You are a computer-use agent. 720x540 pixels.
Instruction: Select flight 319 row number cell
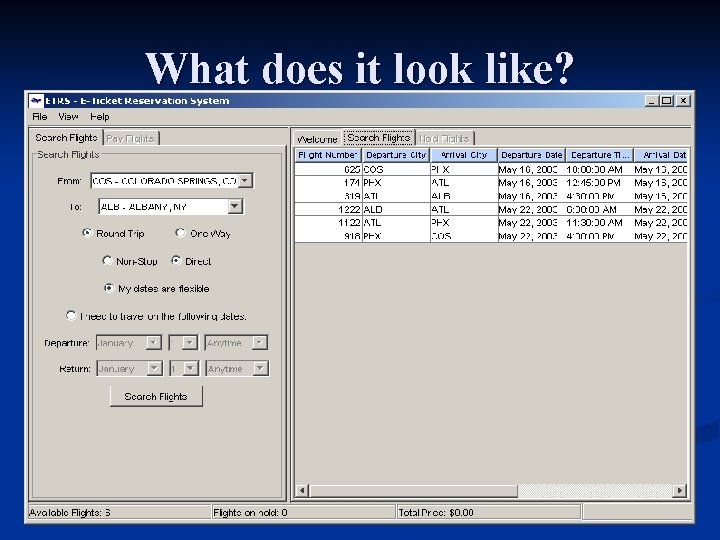pos(328,196)
